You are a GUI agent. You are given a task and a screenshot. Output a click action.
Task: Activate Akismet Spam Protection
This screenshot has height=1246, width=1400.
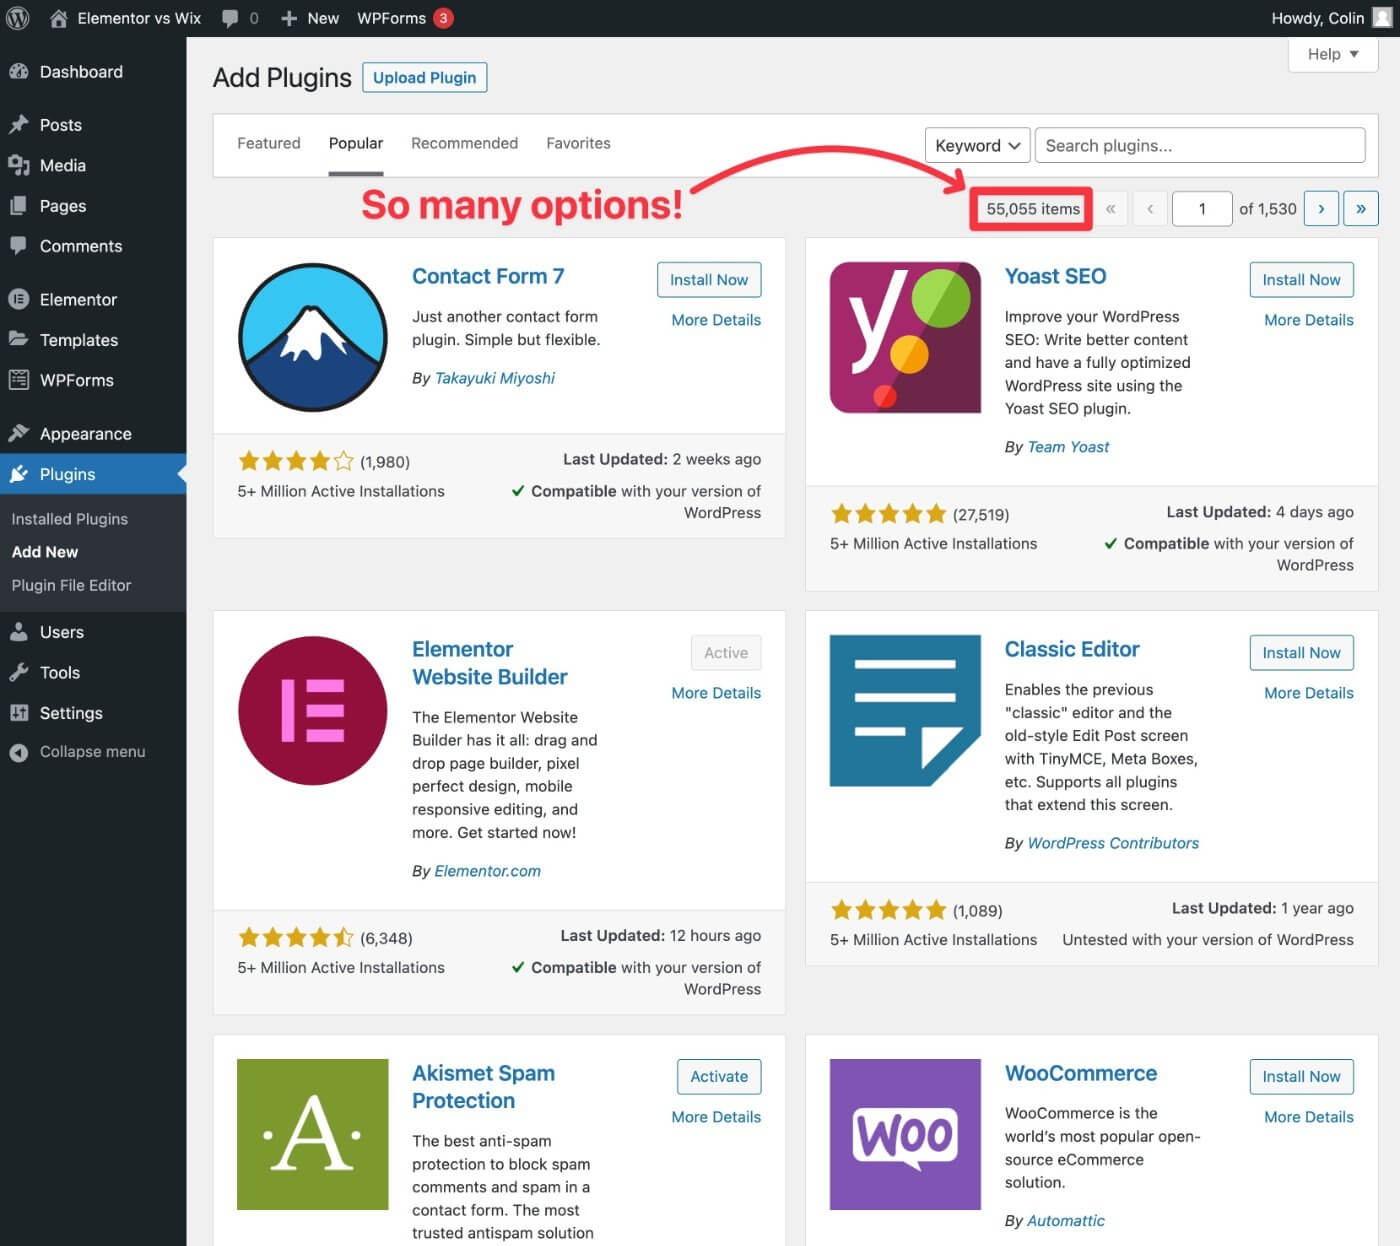pos(719,1077)
